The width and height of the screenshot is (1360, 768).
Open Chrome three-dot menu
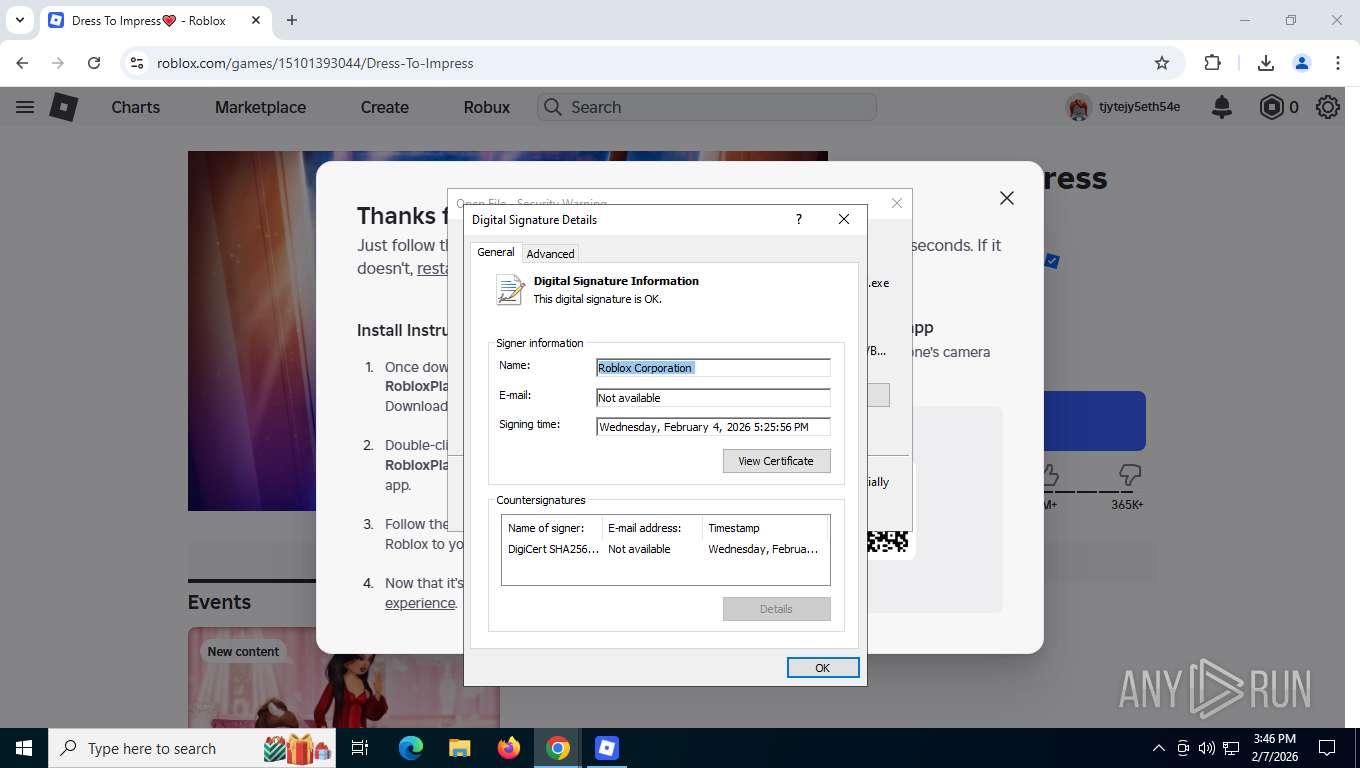pos(1338,63)
